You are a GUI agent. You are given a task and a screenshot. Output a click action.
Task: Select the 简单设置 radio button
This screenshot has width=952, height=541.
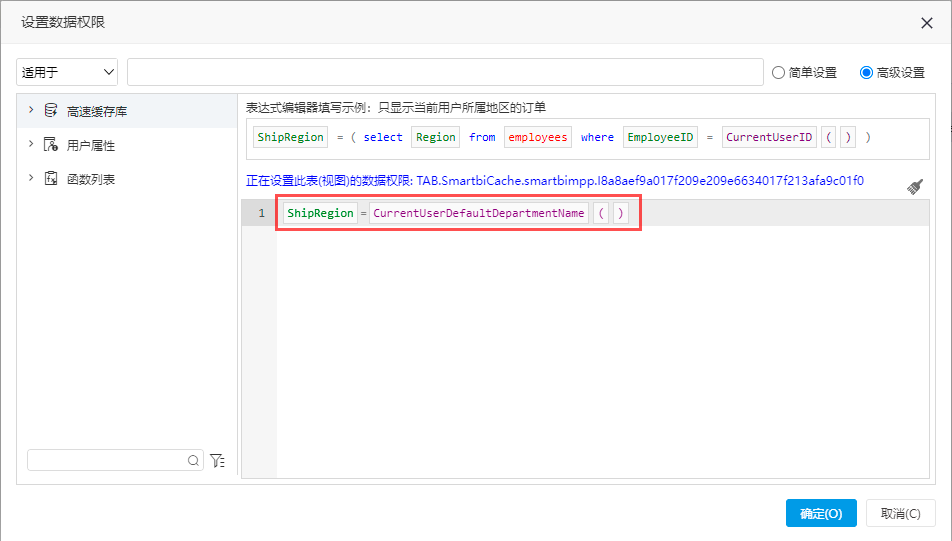pos(778,72)
